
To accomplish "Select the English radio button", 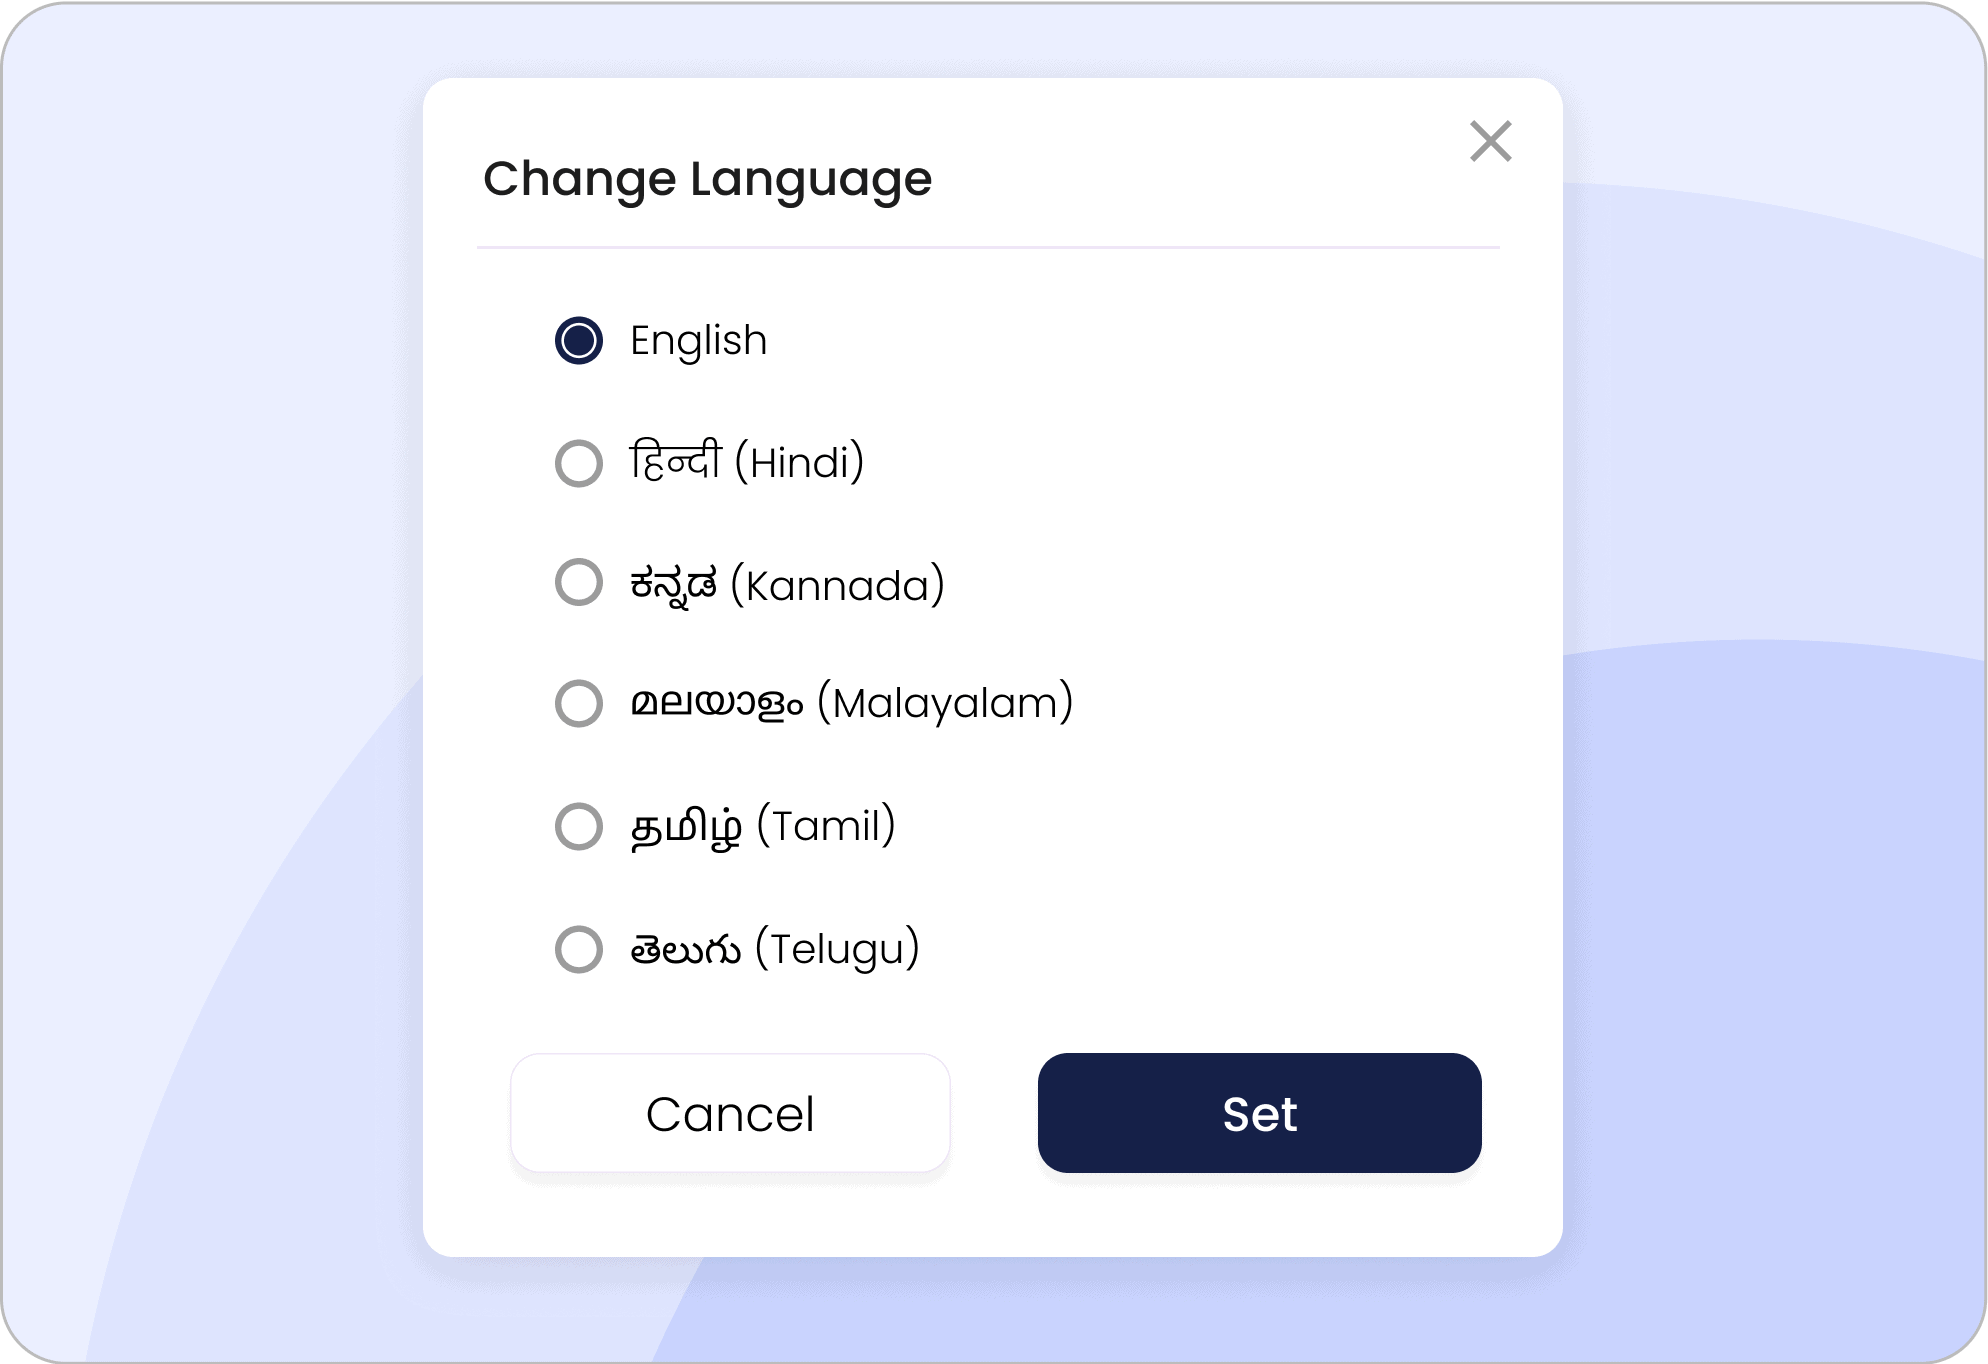I will click(579, 341).
